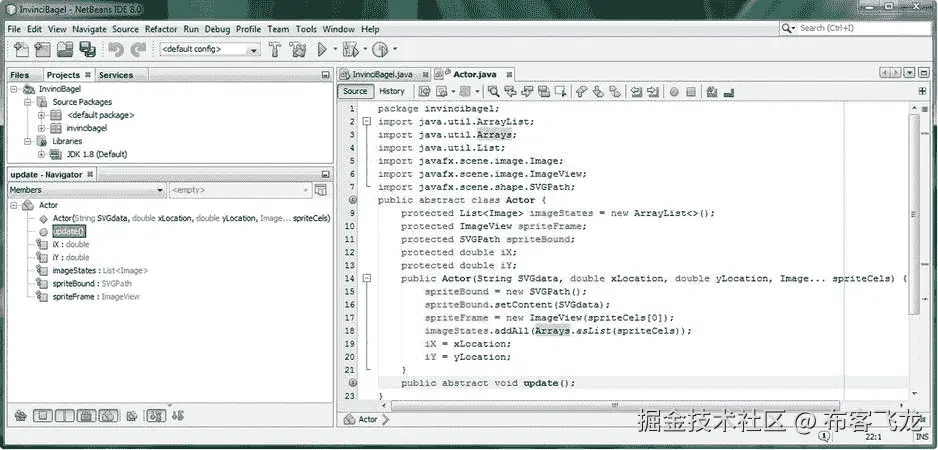Expand the default package node

(41, 115)
